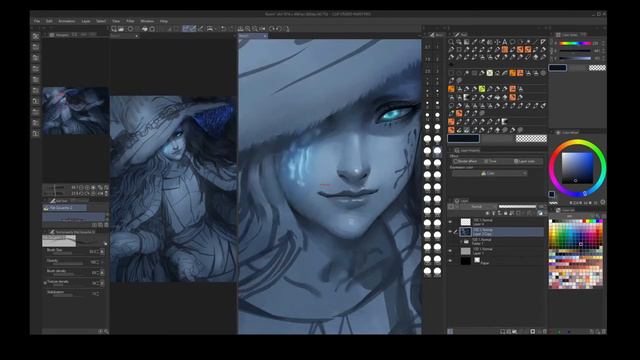Open the Normal blending mode dropdown

point(478,207)
